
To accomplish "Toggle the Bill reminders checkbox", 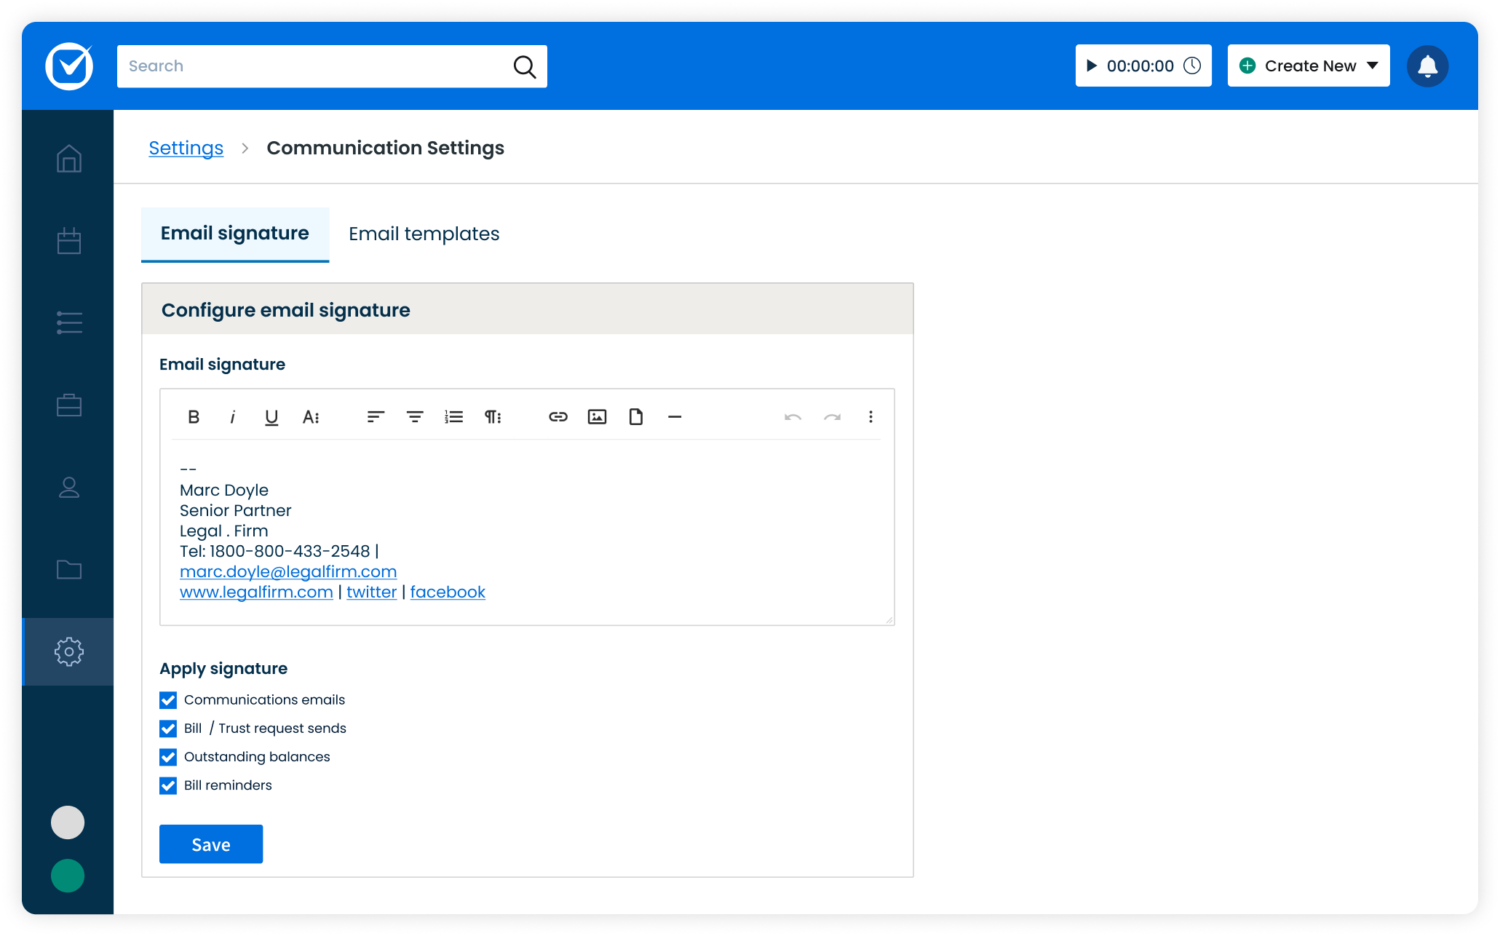I will click(x=168, y=785).
